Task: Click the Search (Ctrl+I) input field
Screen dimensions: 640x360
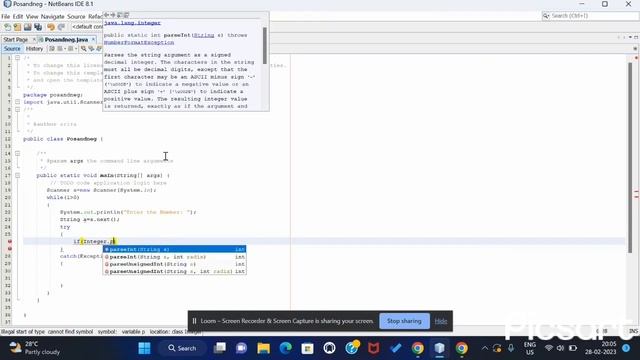Action: tap(590, 16)
